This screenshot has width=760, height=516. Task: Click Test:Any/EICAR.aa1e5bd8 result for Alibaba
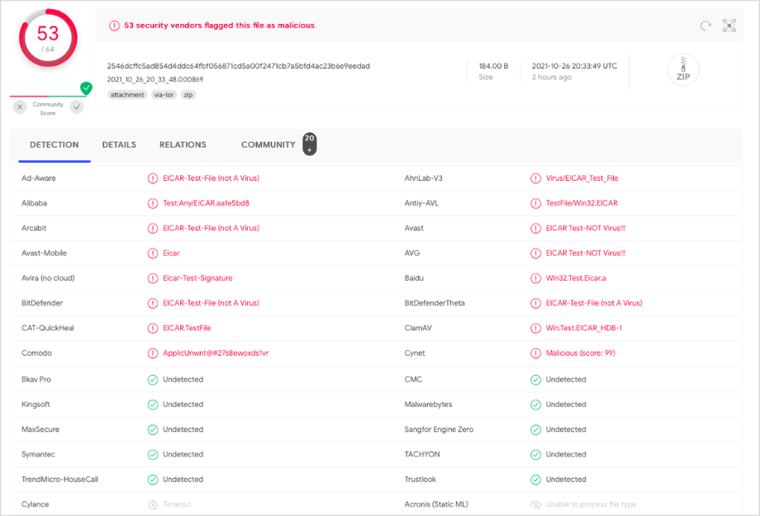(x=206, y=203)
